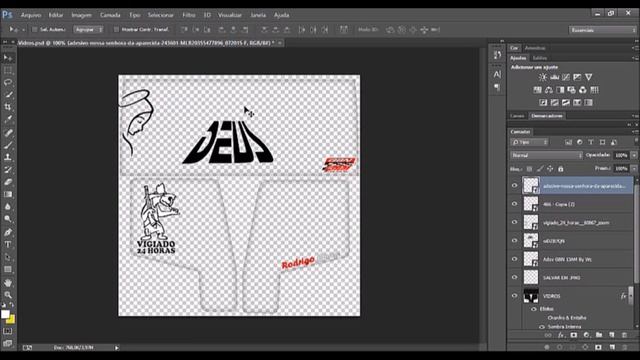This screenshot has height=360, width=640.
Task: Select the Rectangular Marquee tool
Action: [8, 70]
